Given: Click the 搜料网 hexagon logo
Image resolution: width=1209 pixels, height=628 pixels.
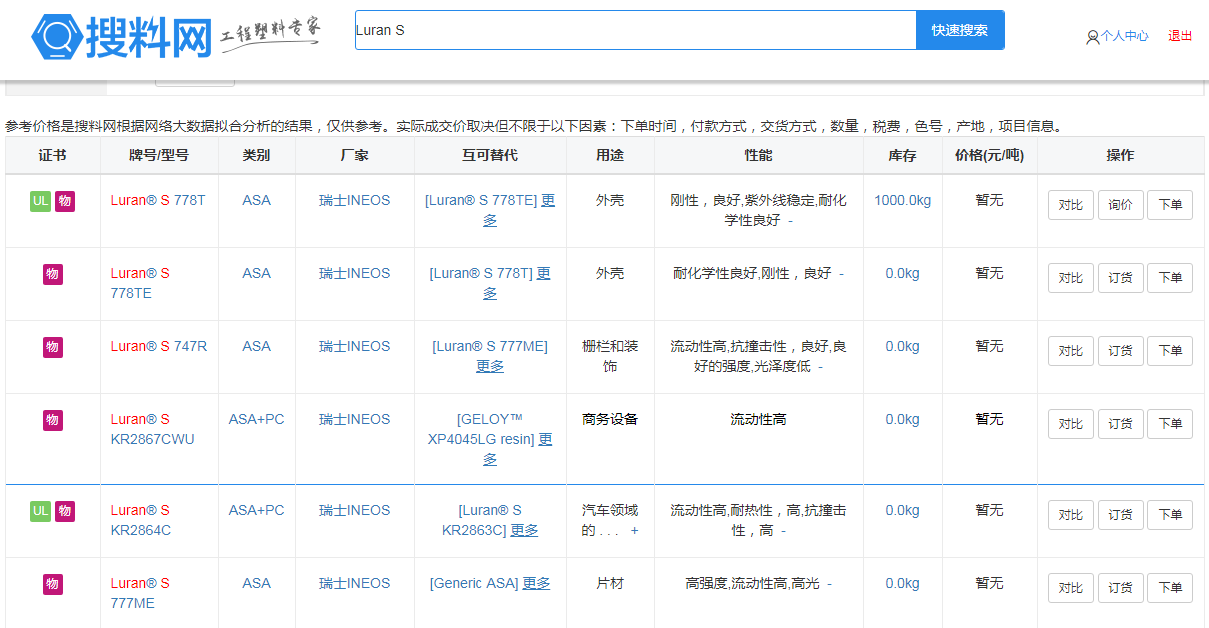Looking at the screenshot, I should click(x=57, y=37).
